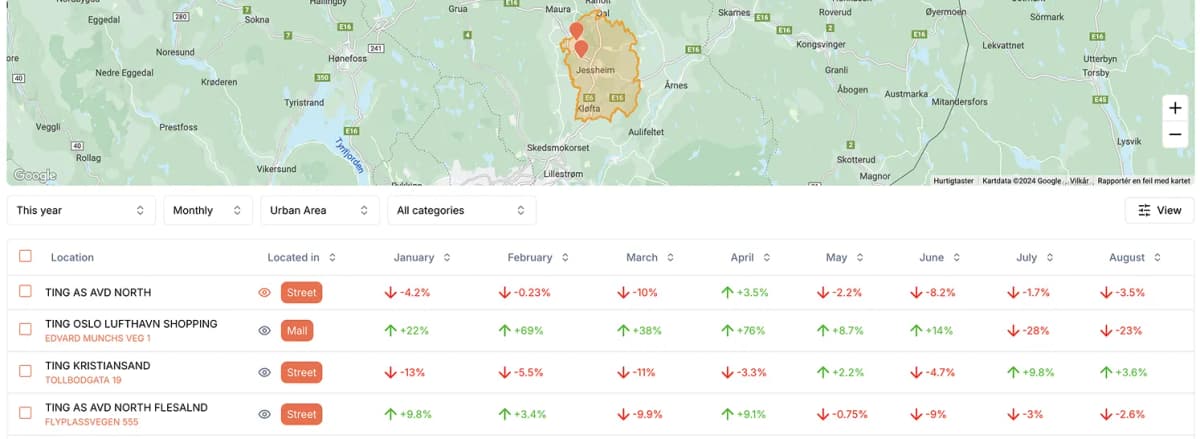Click the lower red map pin near Jessheim
Image resolution: width=1200 pixels, height=439 pixels.
(x=581, y=48)
